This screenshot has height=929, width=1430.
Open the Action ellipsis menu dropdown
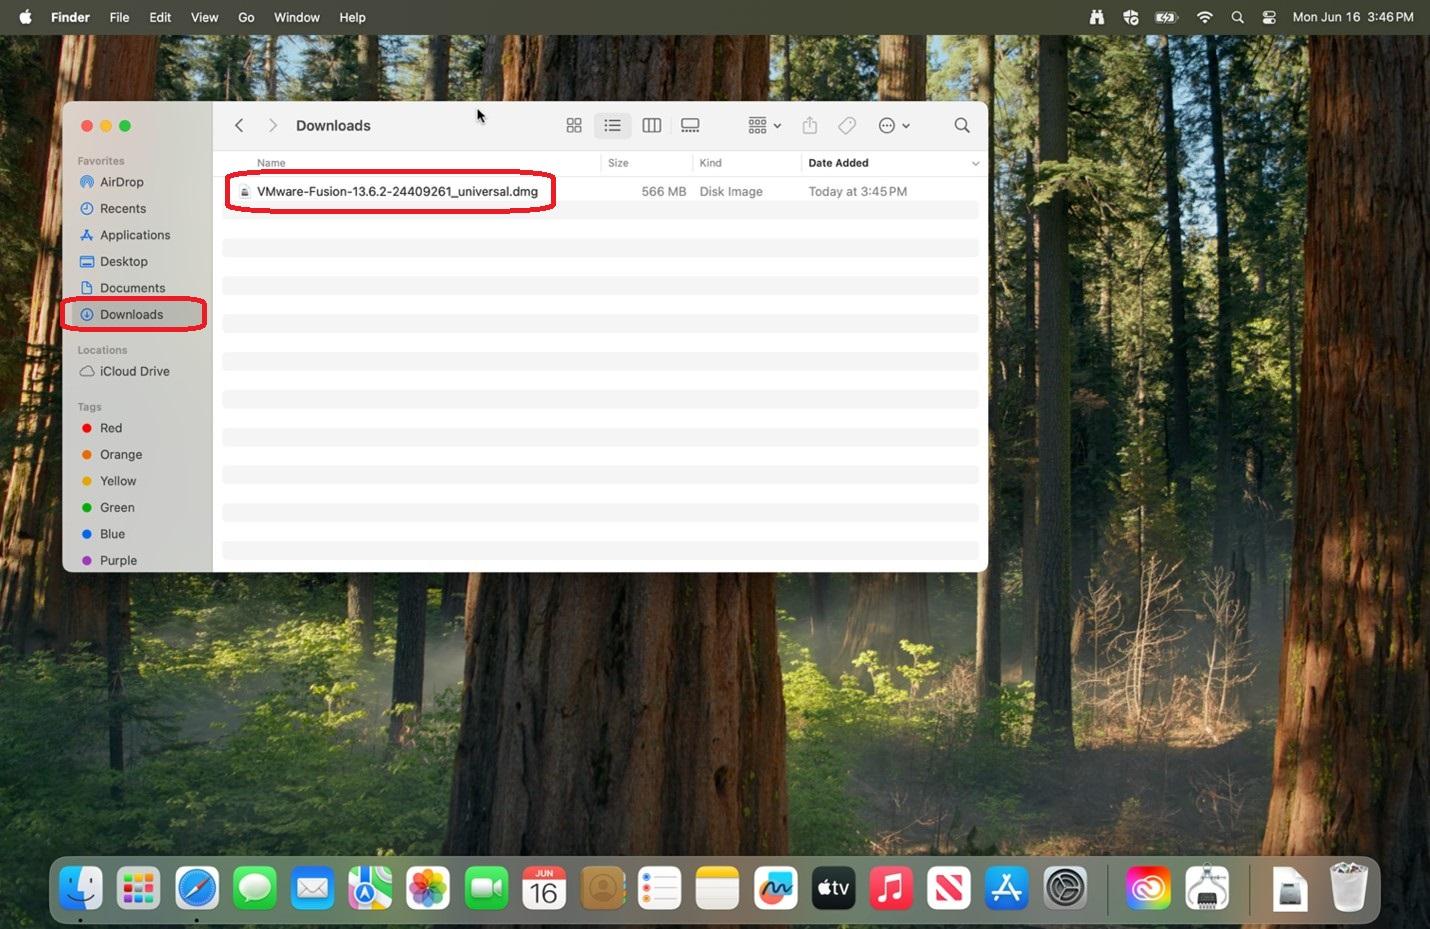click(x=894, y=125)
